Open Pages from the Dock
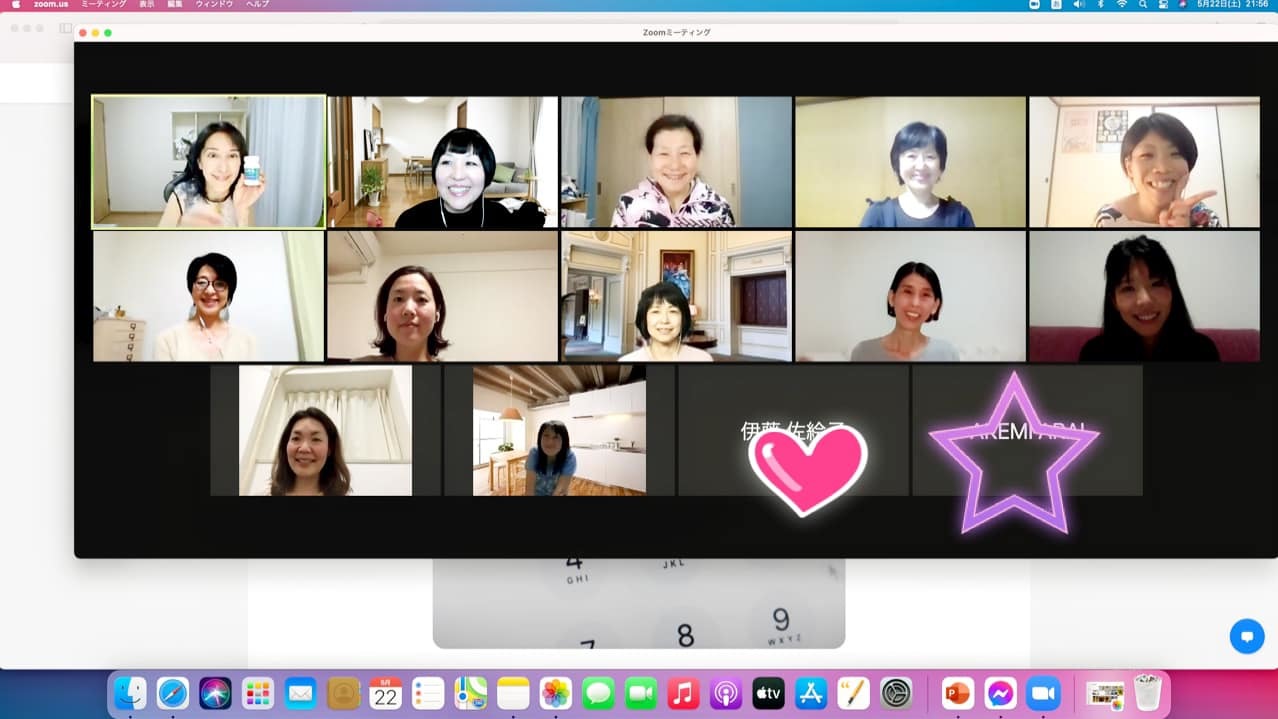 [x=853, y=693]
